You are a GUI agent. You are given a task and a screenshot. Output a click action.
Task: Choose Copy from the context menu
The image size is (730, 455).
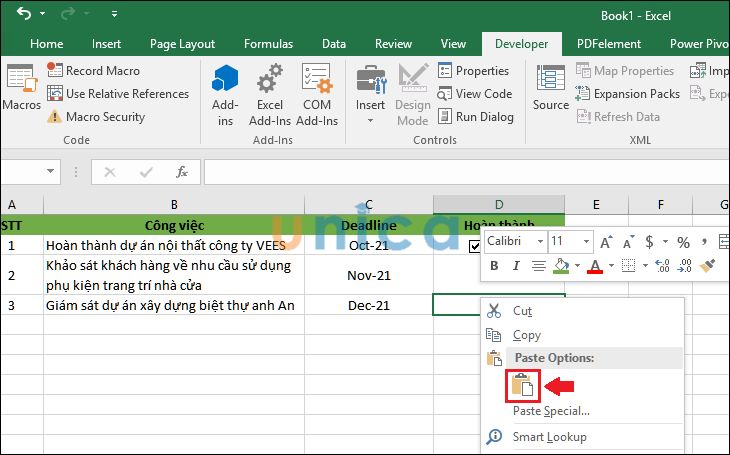(526, 335)
